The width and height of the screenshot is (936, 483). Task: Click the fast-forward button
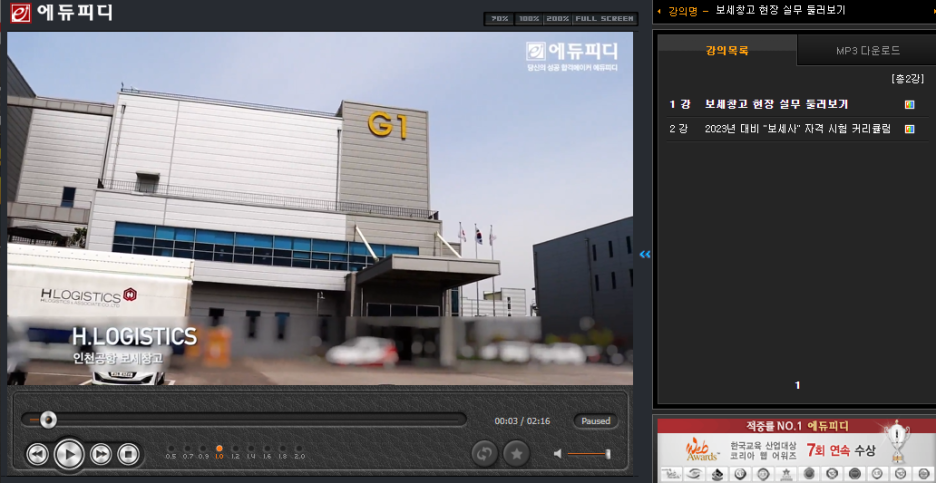tap(101, 454)
